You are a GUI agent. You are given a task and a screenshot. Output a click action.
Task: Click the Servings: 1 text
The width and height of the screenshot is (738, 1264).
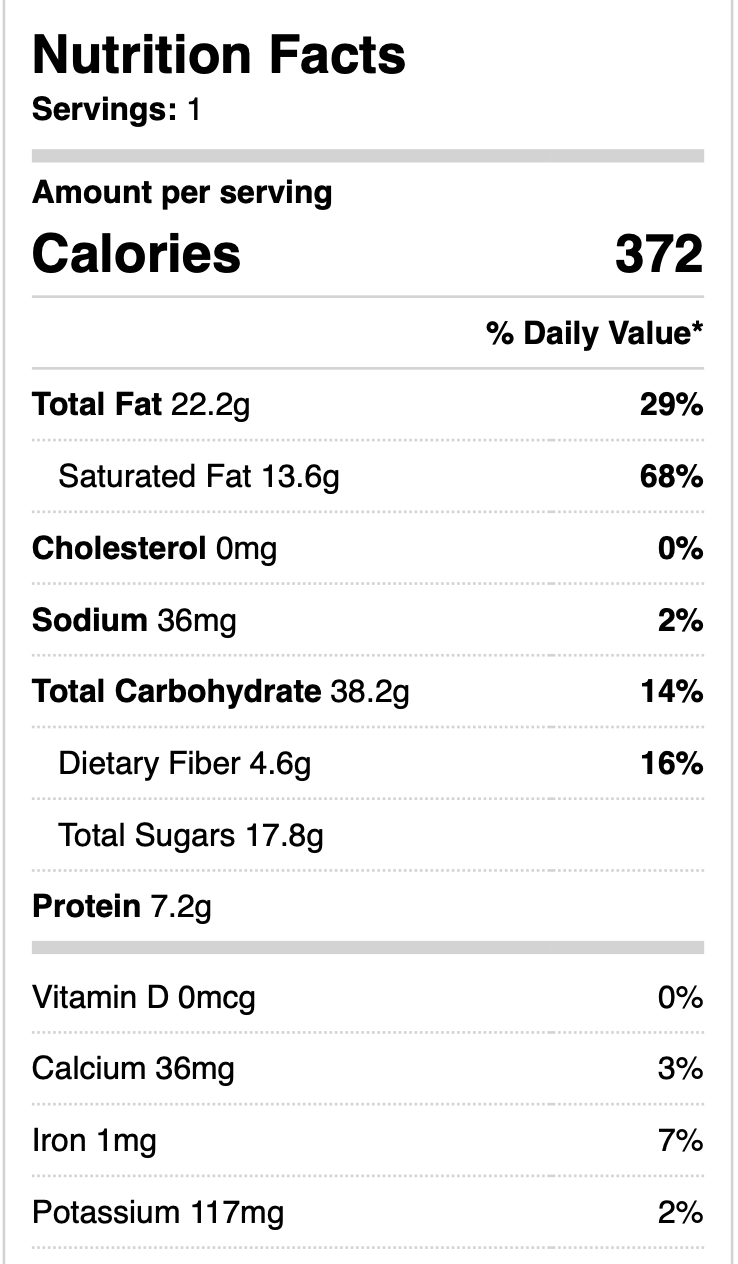[x=116, y=109]
